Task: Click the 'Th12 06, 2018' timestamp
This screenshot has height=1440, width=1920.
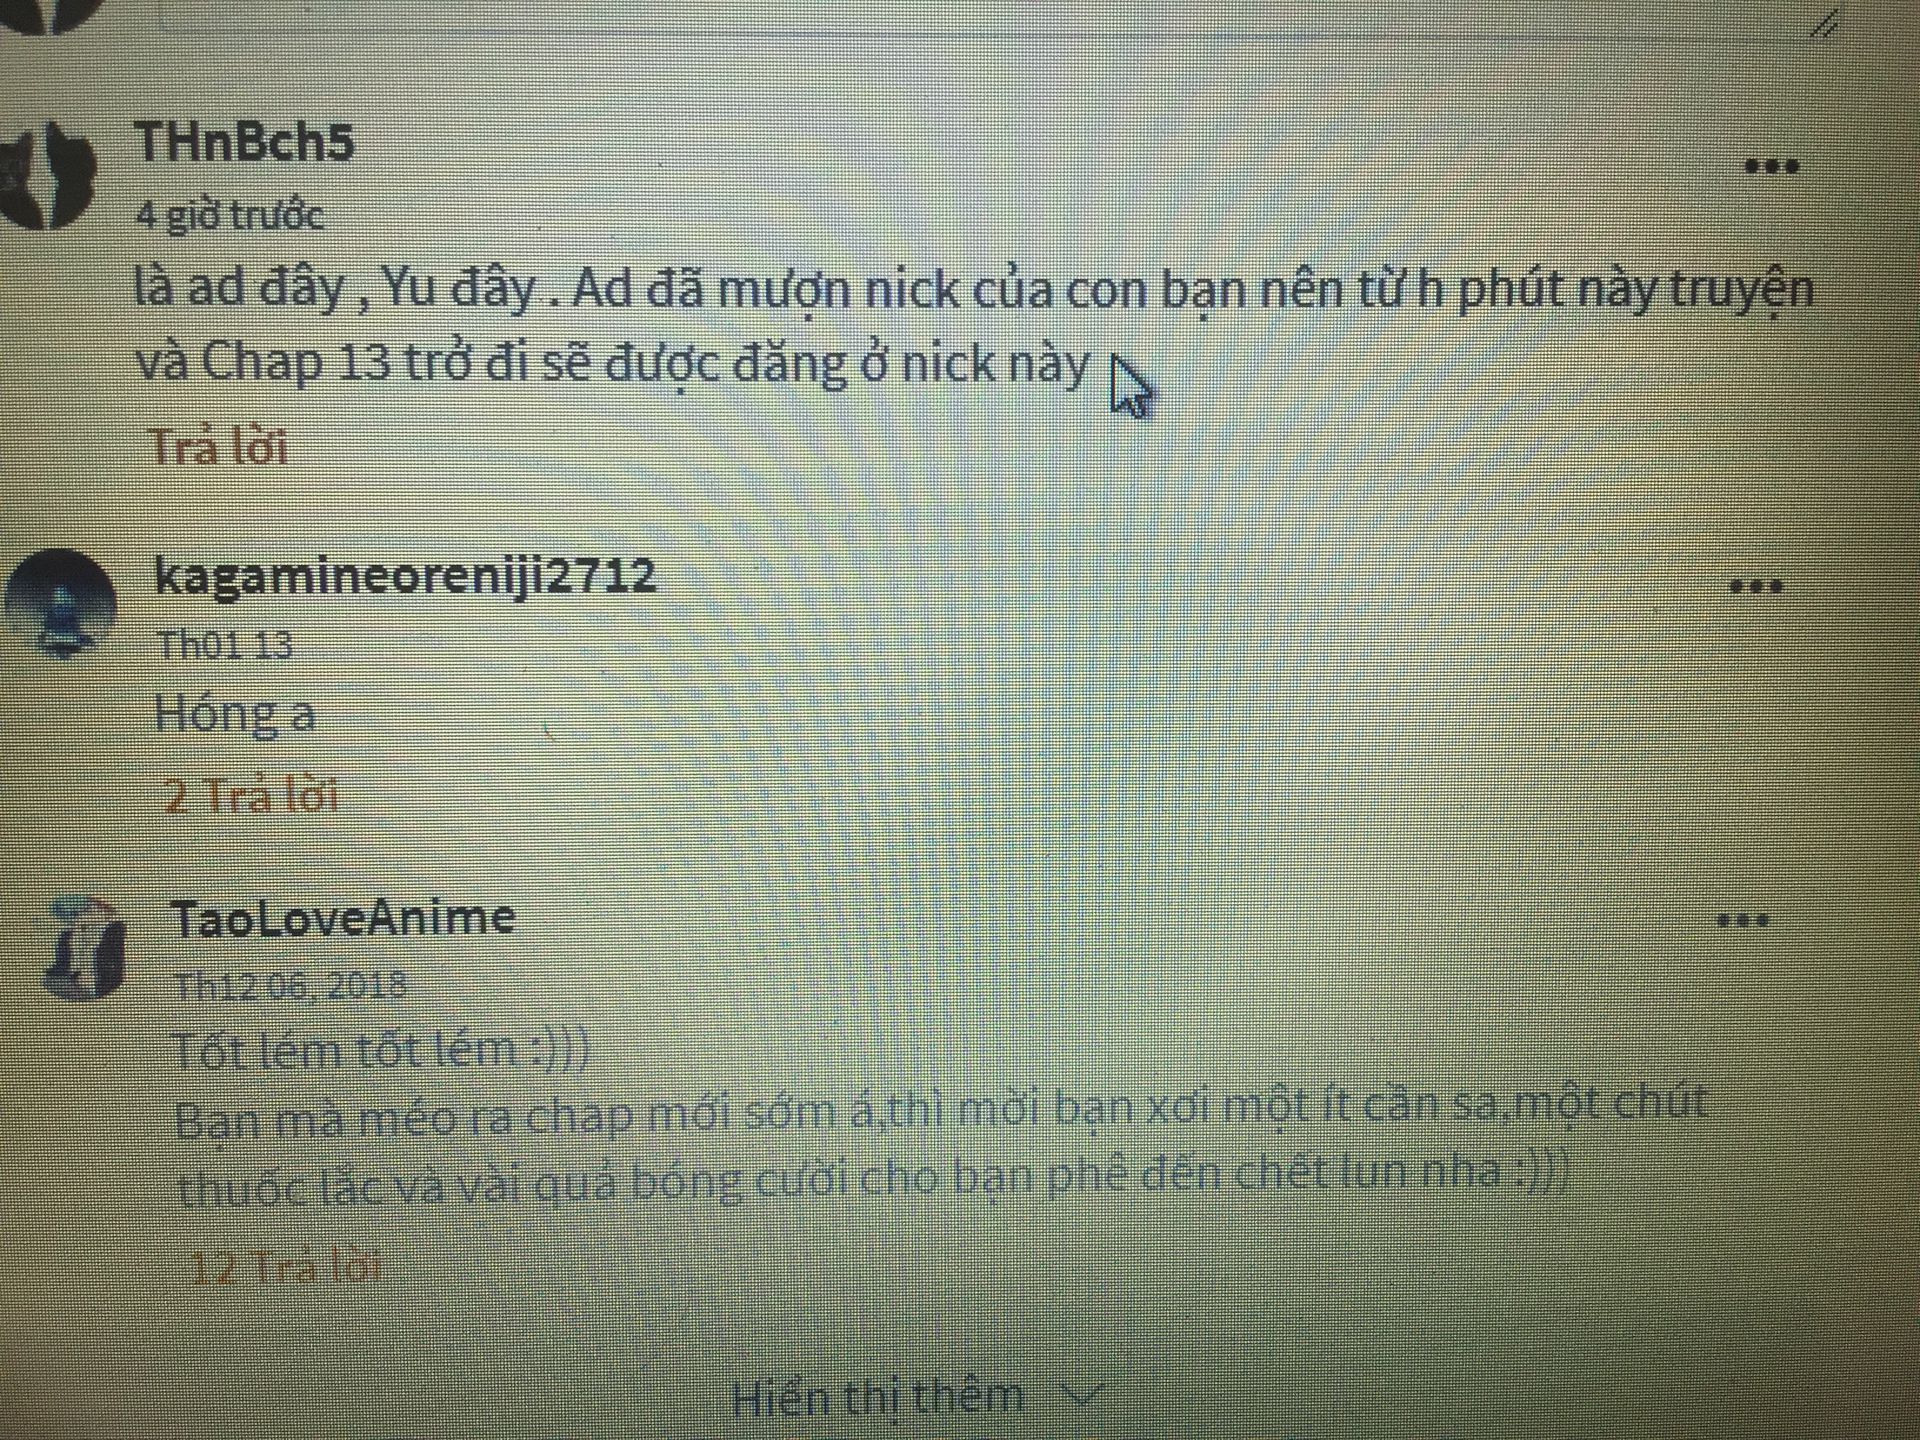Action: 290,986
